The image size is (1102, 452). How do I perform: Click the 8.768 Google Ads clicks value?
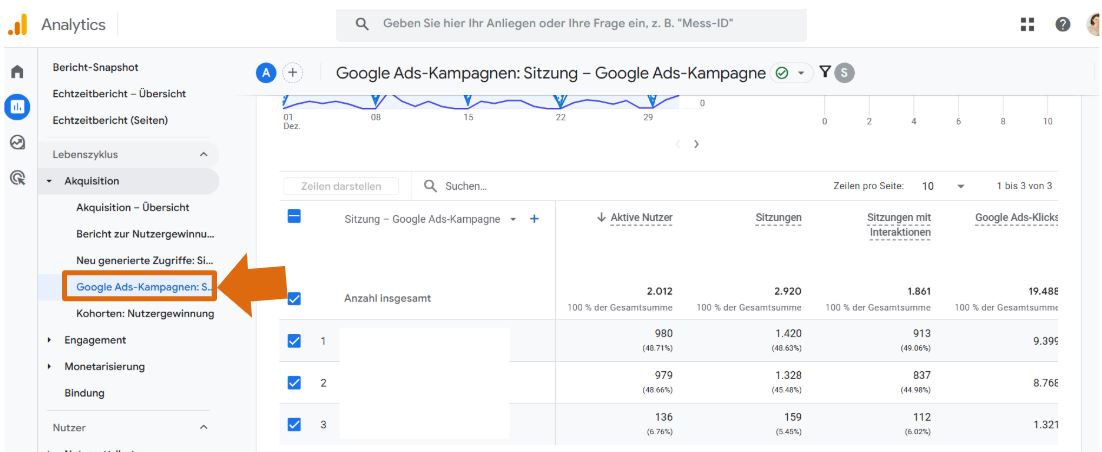[1045, 384]
